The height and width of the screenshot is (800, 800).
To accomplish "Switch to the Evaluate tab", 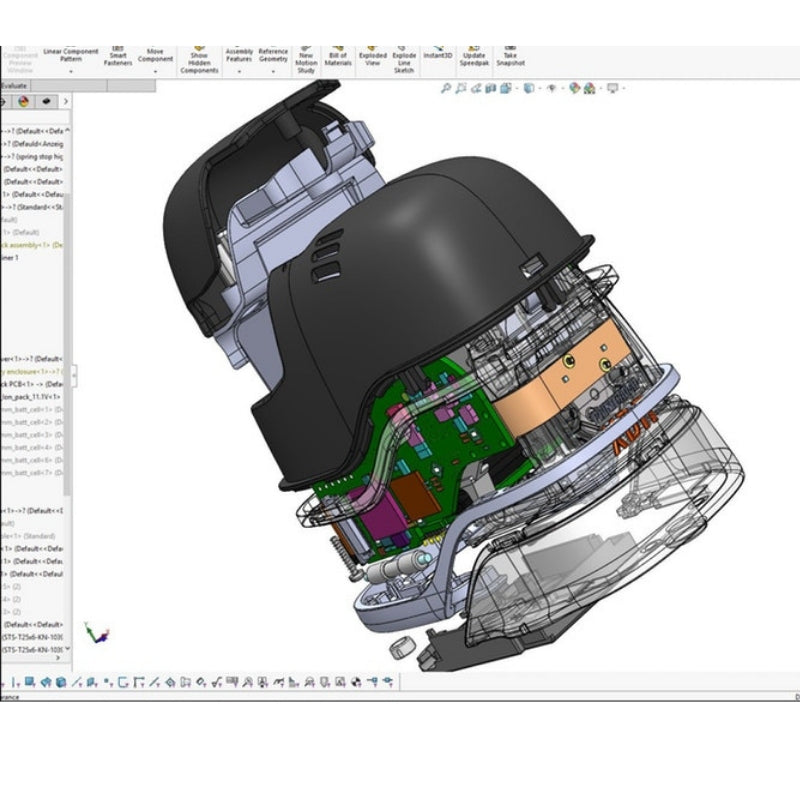I will point(14,86).
